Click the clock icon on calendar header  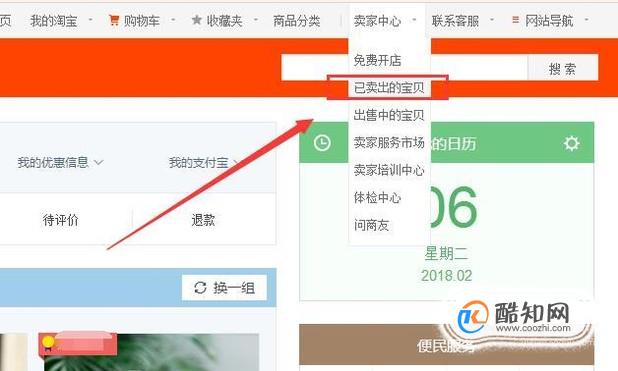click(x=322, y=143)
